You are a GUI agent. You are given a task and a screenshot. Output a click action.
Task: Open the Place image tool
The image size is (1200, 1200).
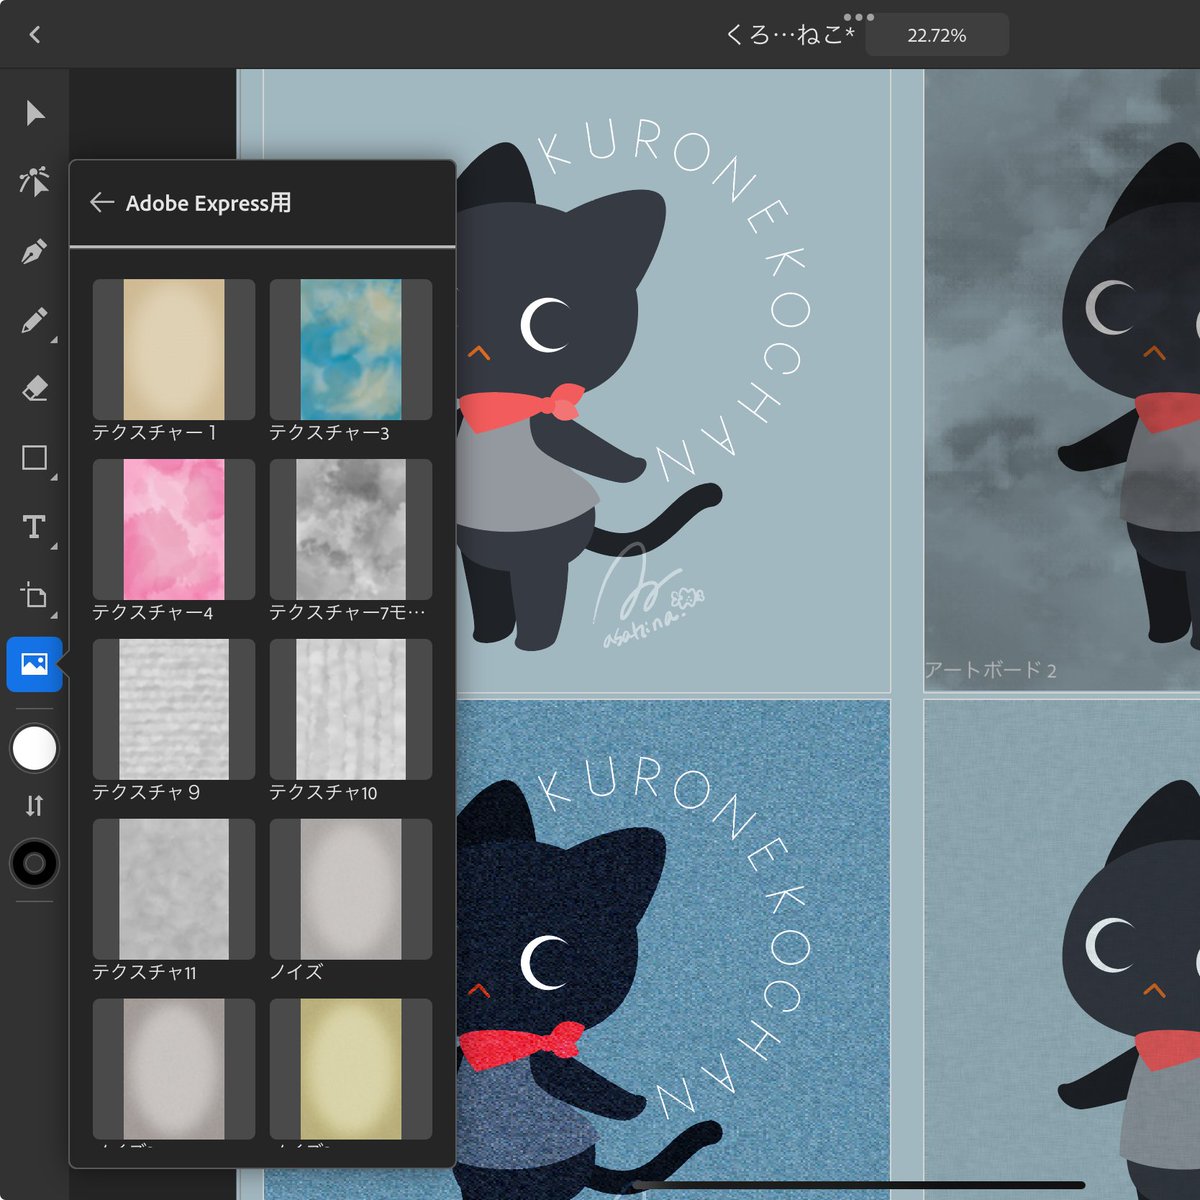pyautogui.click(x=35, y=664)
